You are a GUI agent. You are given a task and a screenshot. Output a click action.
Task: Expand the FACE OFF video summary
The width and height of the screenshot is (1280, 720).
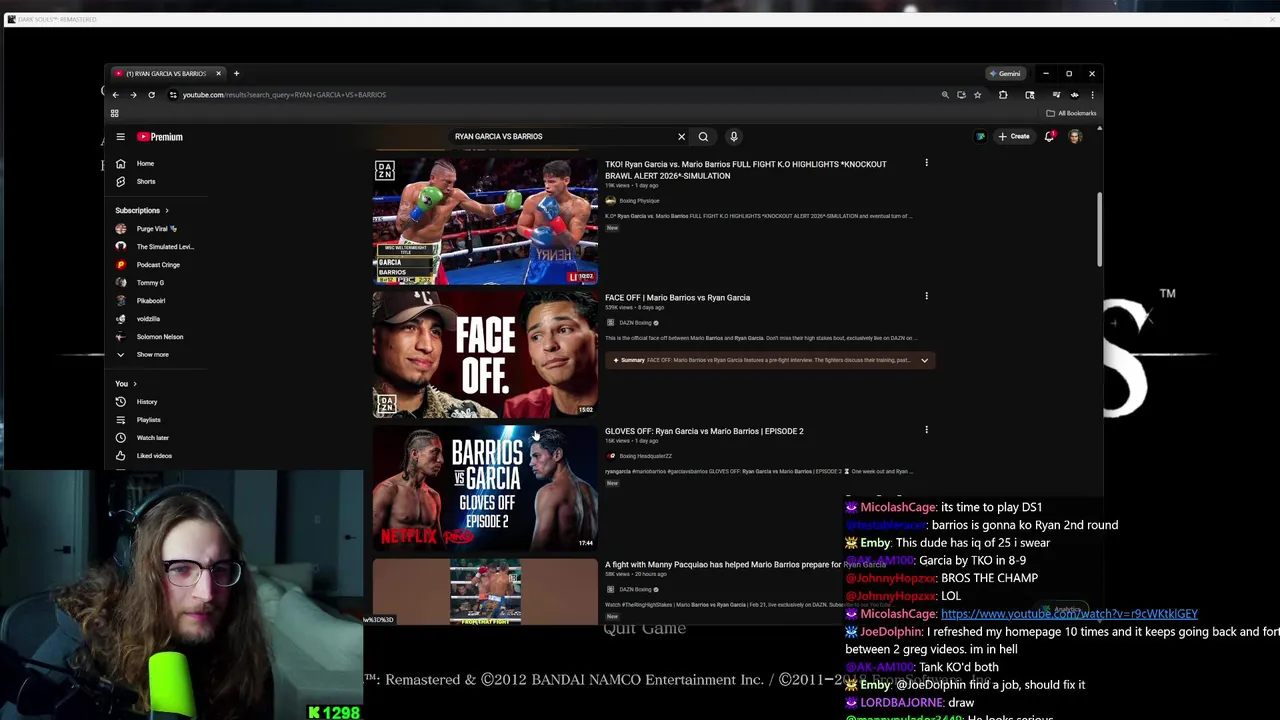(x=924, y=360)
